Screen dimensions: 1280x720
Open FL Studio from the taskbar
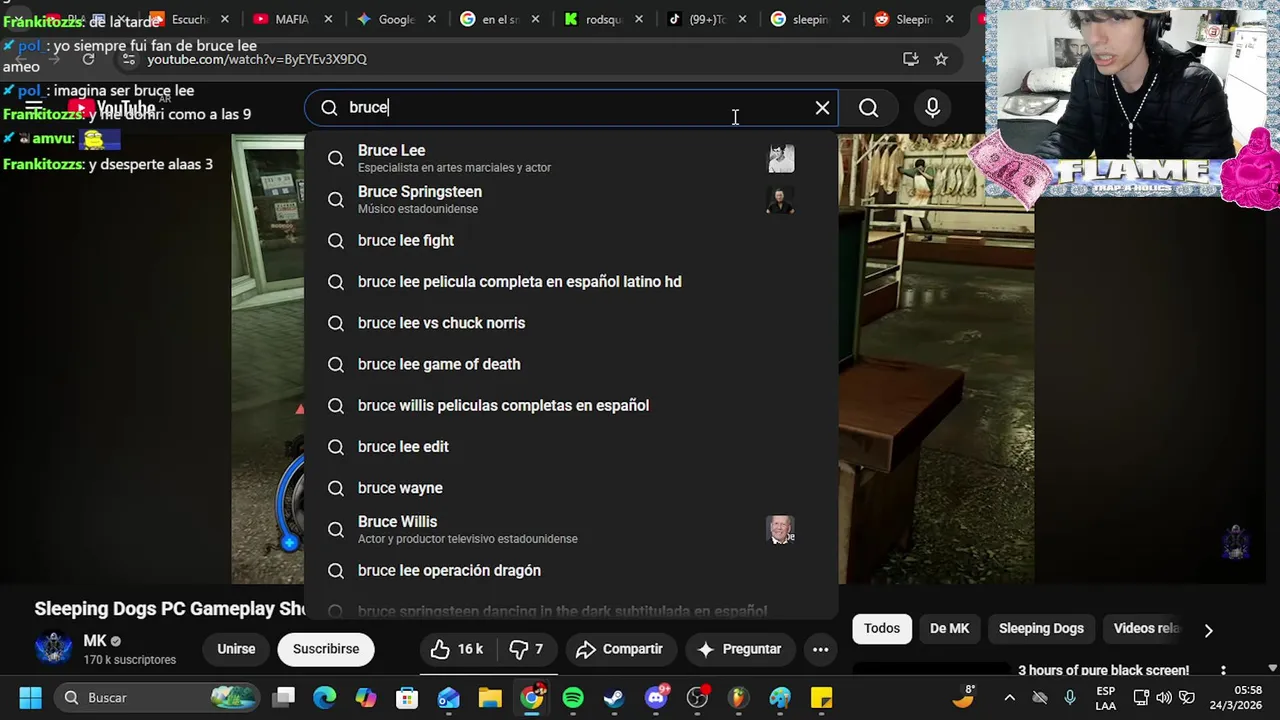click(x=738, y=697)
